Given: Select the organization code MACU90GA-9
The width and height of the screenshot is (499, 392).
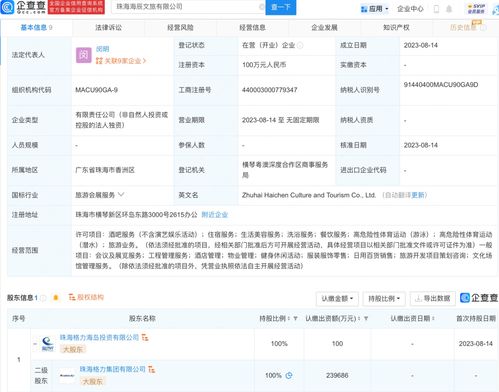Looking at the screenshot, I should point(96,90).
